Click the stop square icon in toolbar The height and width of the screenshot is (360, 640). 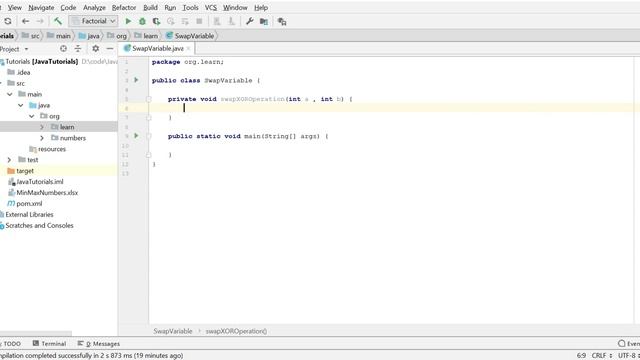(x=199, y=21)
